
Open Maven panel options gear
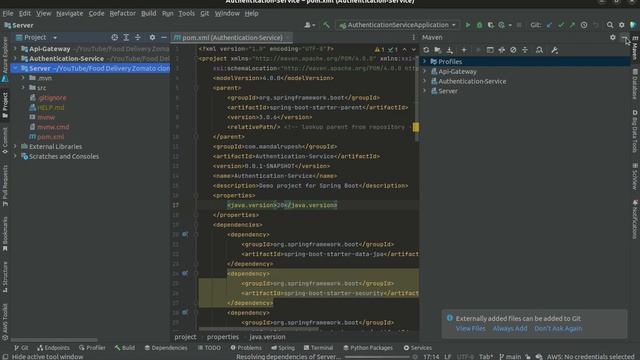coord(613,37)
